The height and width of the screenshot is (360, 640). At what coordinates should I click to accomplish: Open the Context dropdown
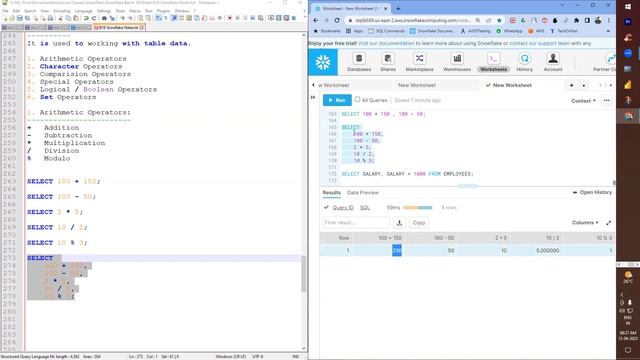pyautogui.click(x=583, y=100)
